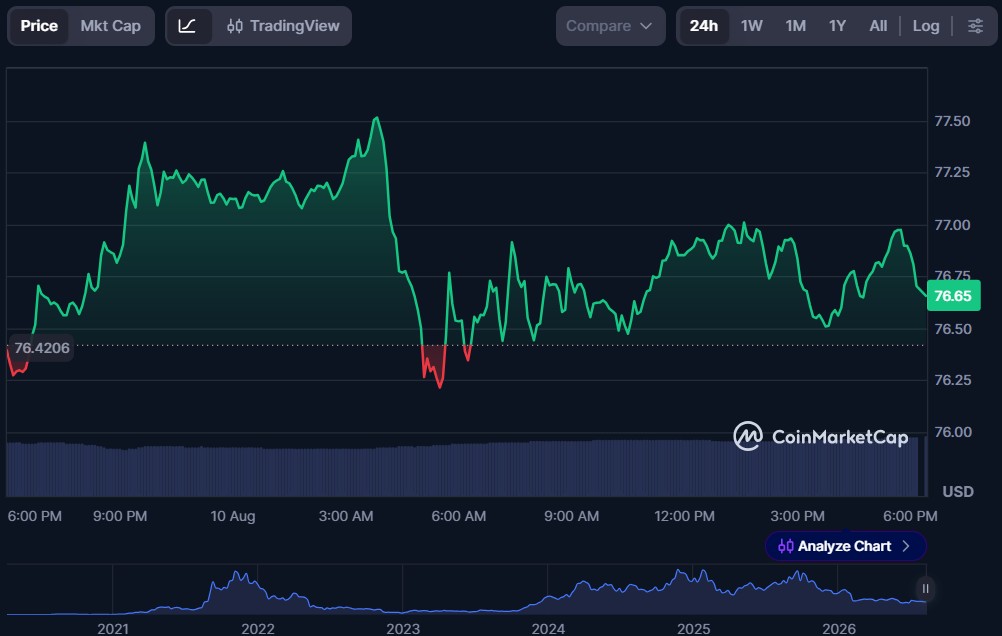Click the volume bars area of chart
This screenshot has height=636, width=1002.
click(x=466, y=469)
